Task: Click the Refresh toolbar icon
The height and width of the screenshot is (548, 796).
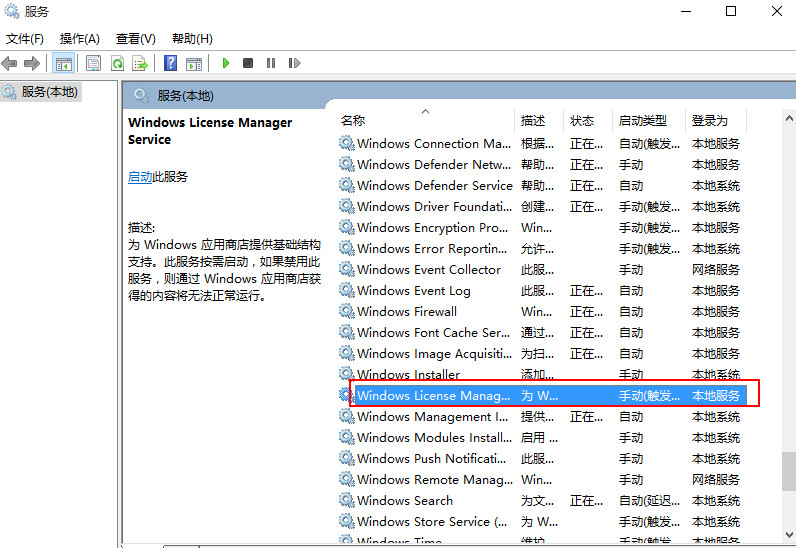Action: tap(117, 63)
